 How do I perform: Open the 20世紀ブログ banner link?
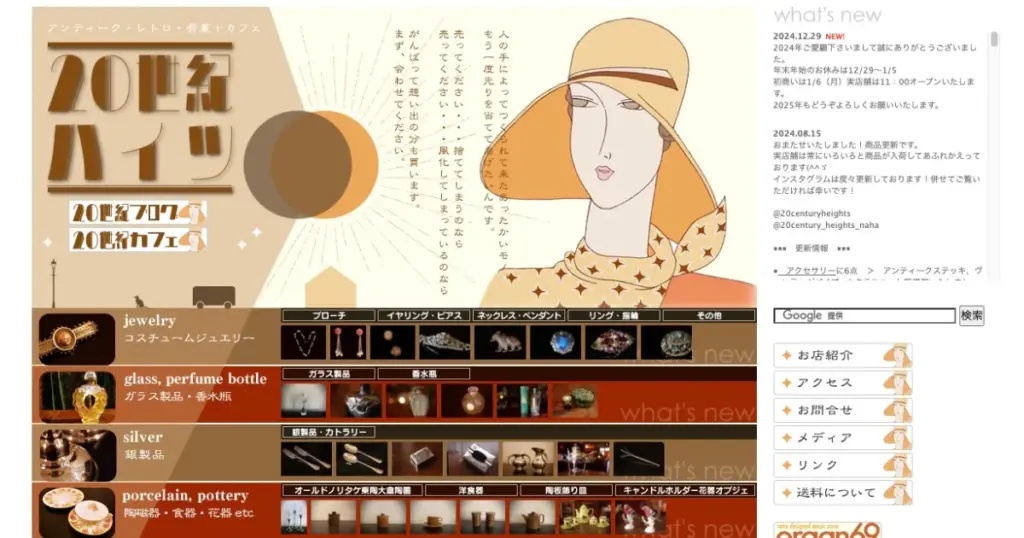138,213
